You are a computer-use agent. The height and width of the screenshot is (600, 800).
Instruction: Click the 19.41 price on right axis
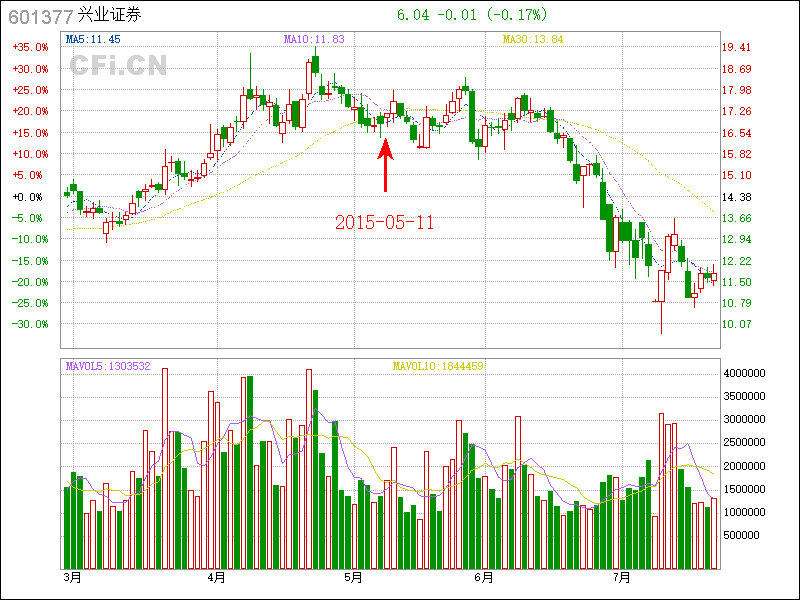click(x=736, y=47)
